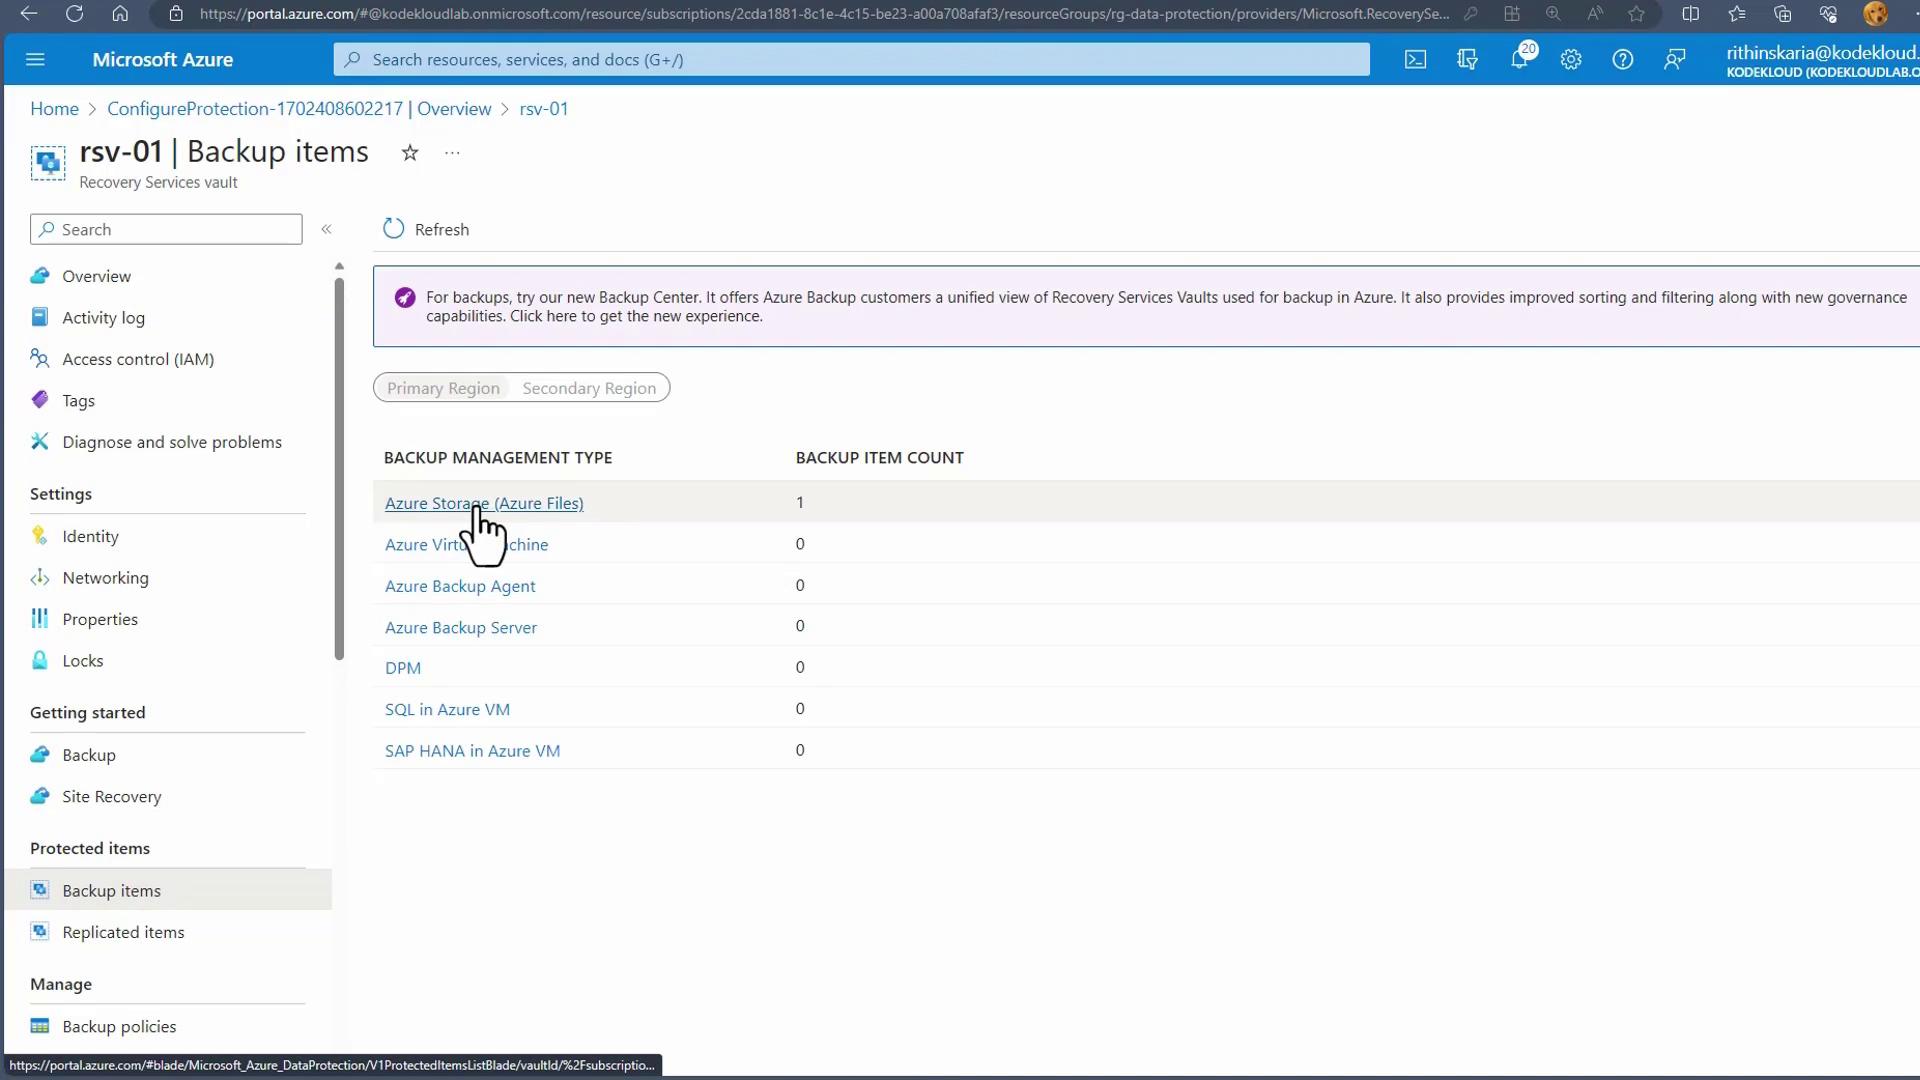Click the sidebar vertical scrollbar
Screen dimensions: 1920x1080
[339, 470]
